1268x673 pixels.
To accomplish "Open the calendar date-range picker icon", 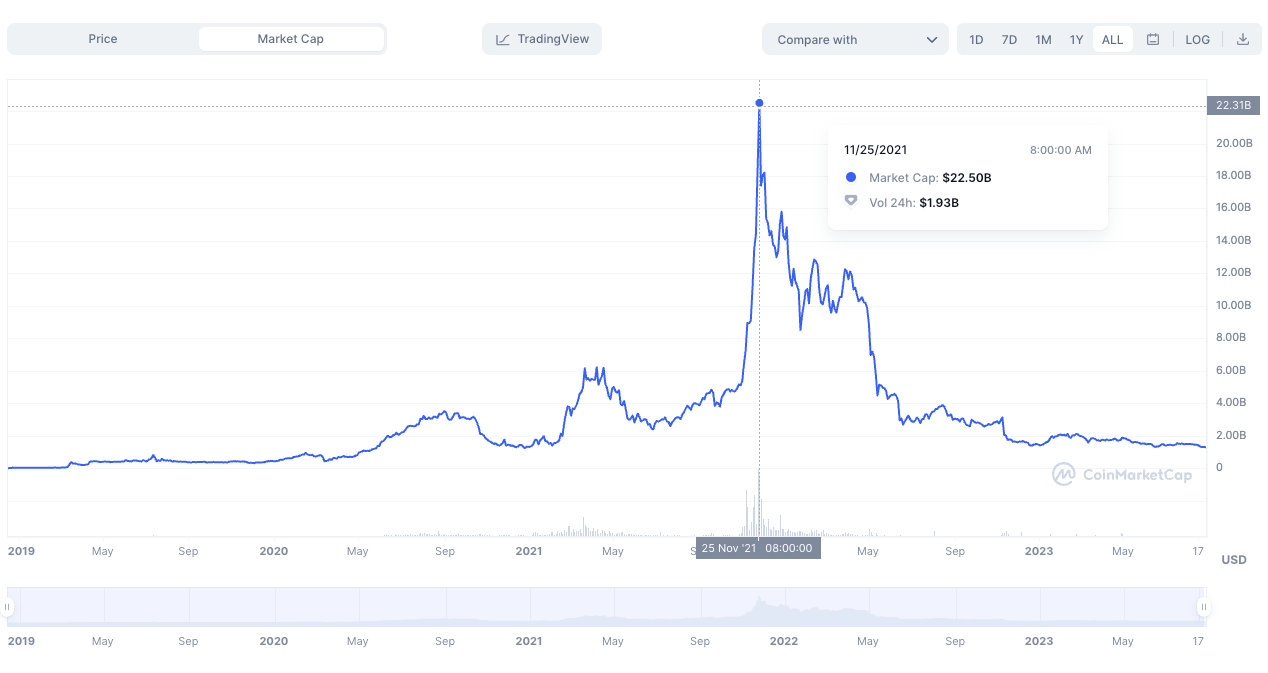I will click(1154, 39).
